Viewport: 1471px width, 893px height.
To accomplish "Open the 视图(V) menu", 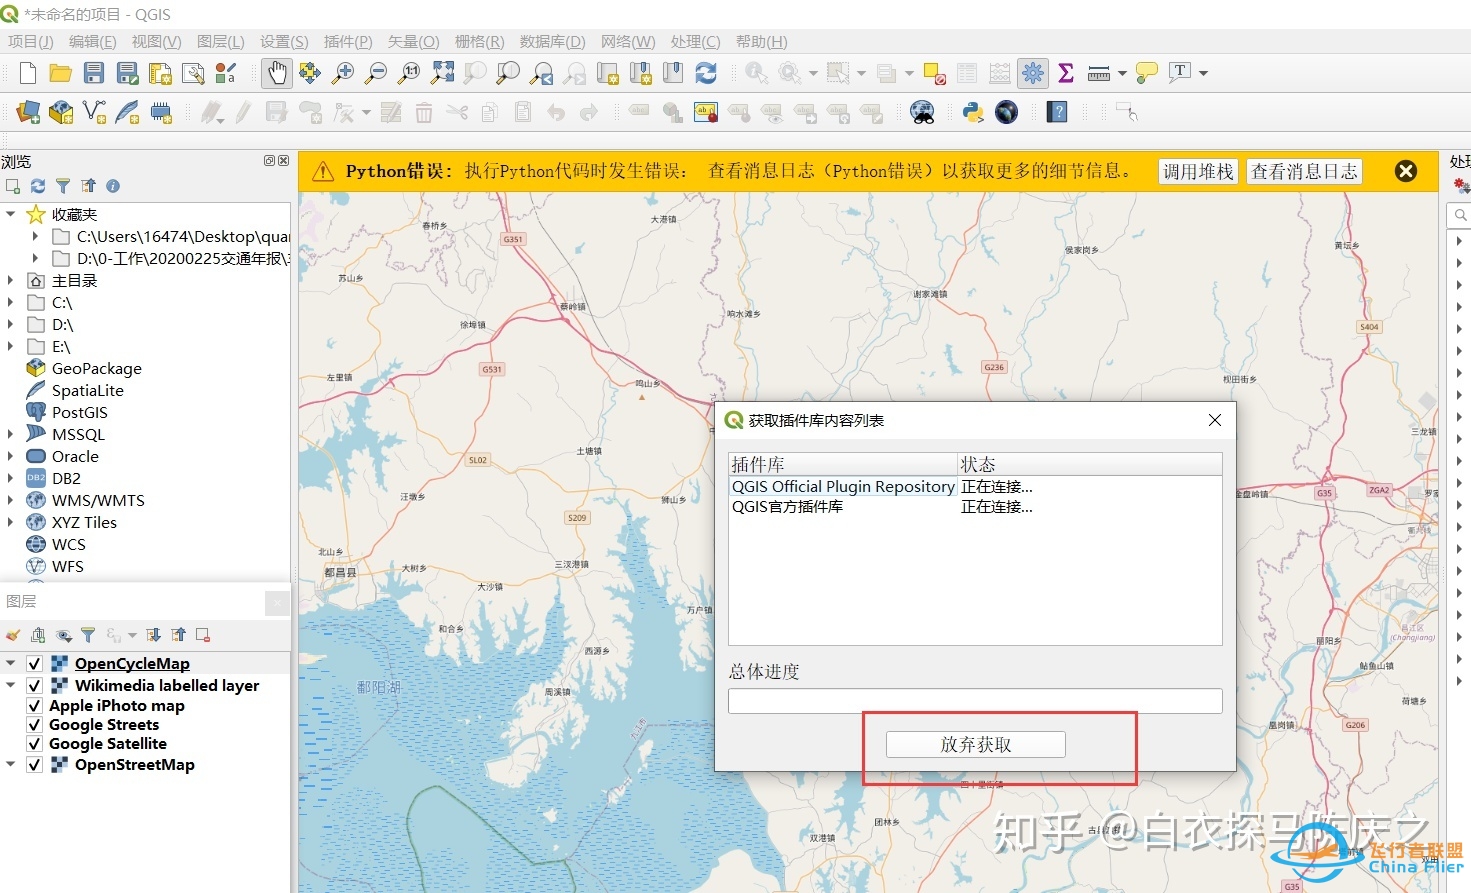I will pyautogui.click(x=156, y=41).
